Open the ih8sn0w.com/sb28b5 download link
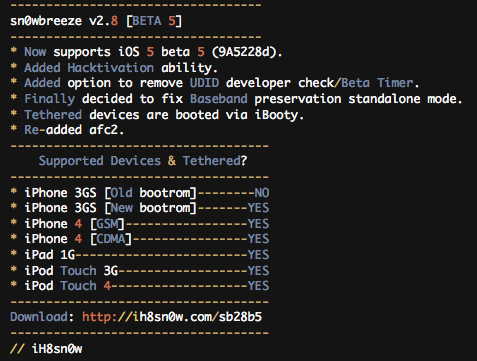The image size is (477, 361). (x=172, y=317)
